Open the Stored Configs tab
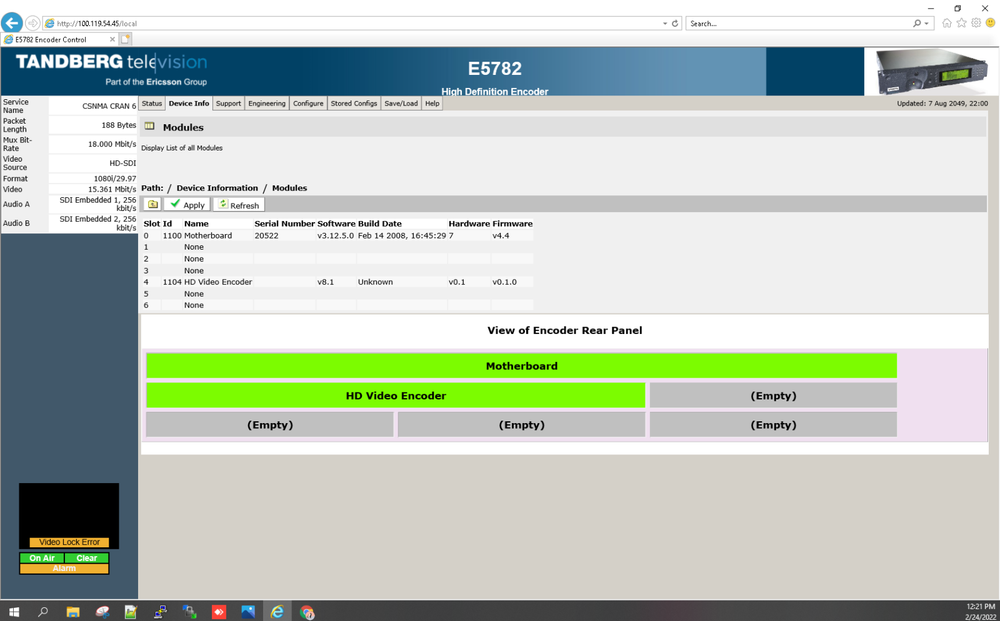This screenshot has width=1000, height=621. [x=354, y=103]
